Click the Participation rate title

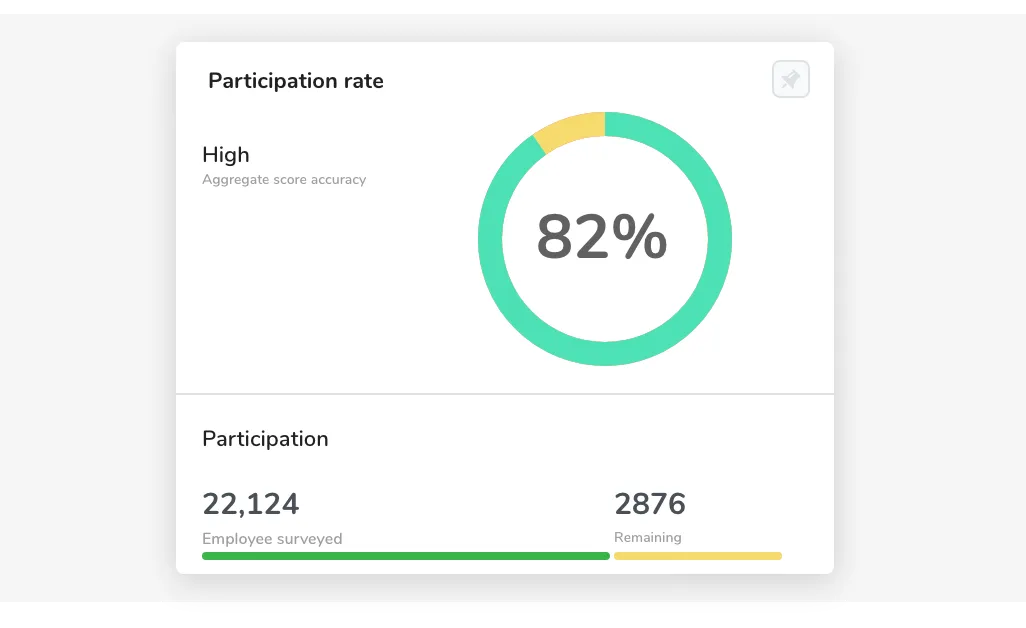coord(296,81)
